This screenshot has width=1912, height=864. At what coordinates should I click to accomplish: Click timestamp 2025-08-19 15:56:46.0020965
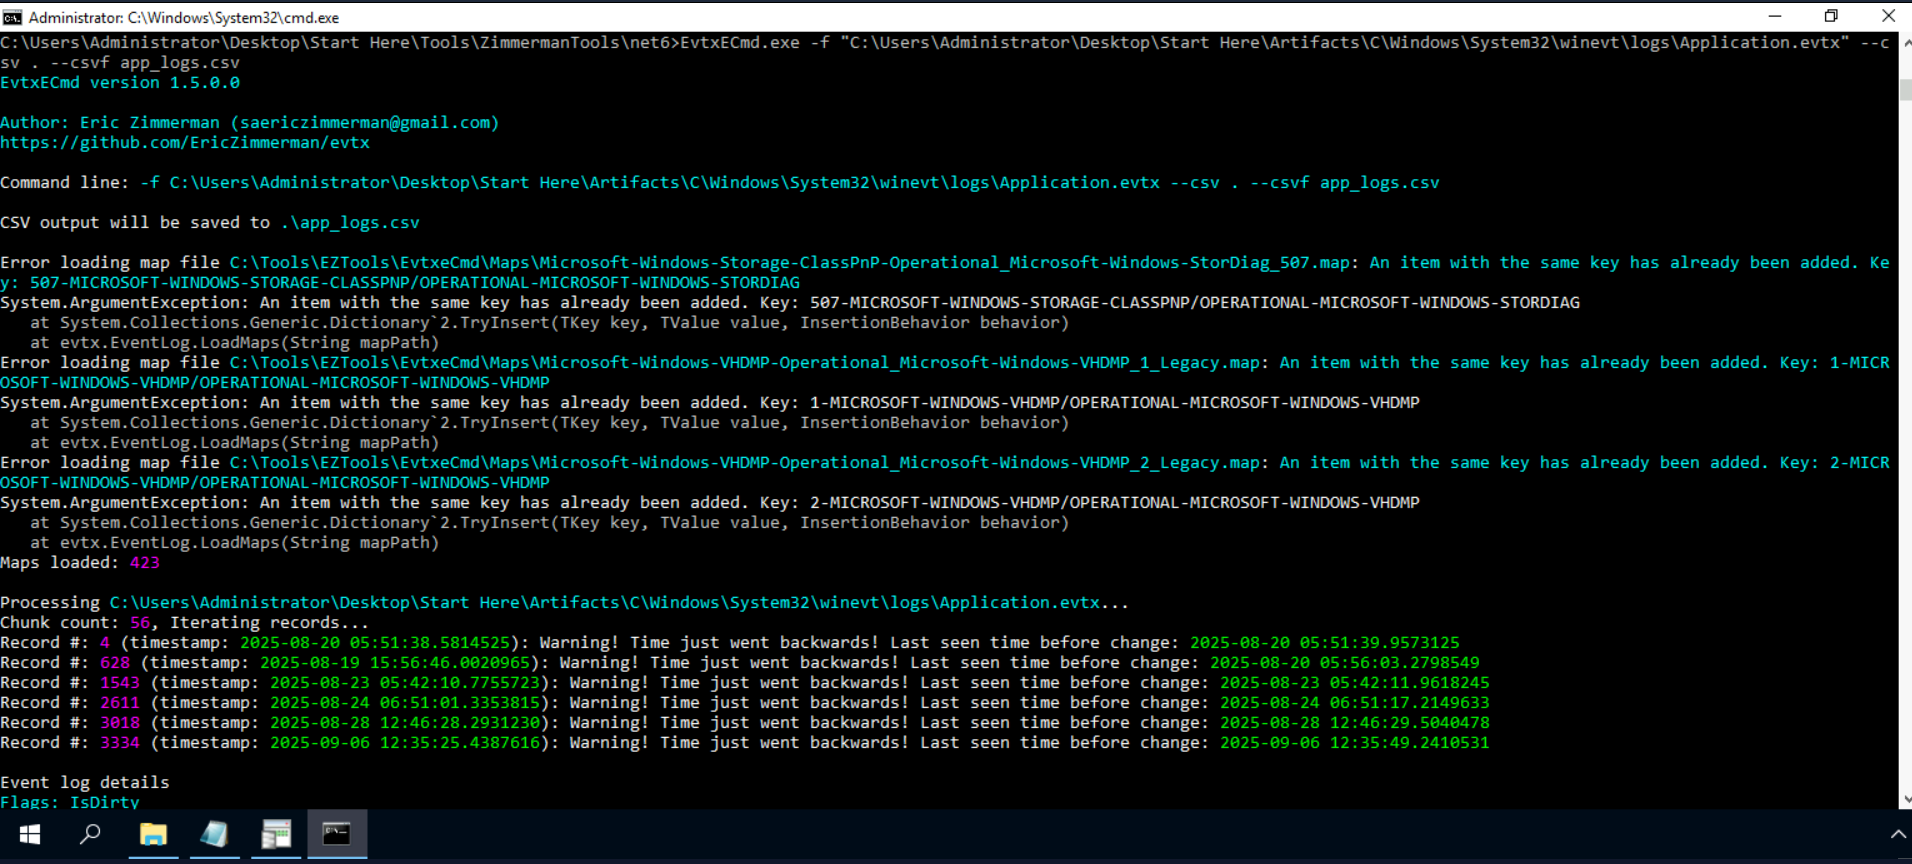pos(395,662)
